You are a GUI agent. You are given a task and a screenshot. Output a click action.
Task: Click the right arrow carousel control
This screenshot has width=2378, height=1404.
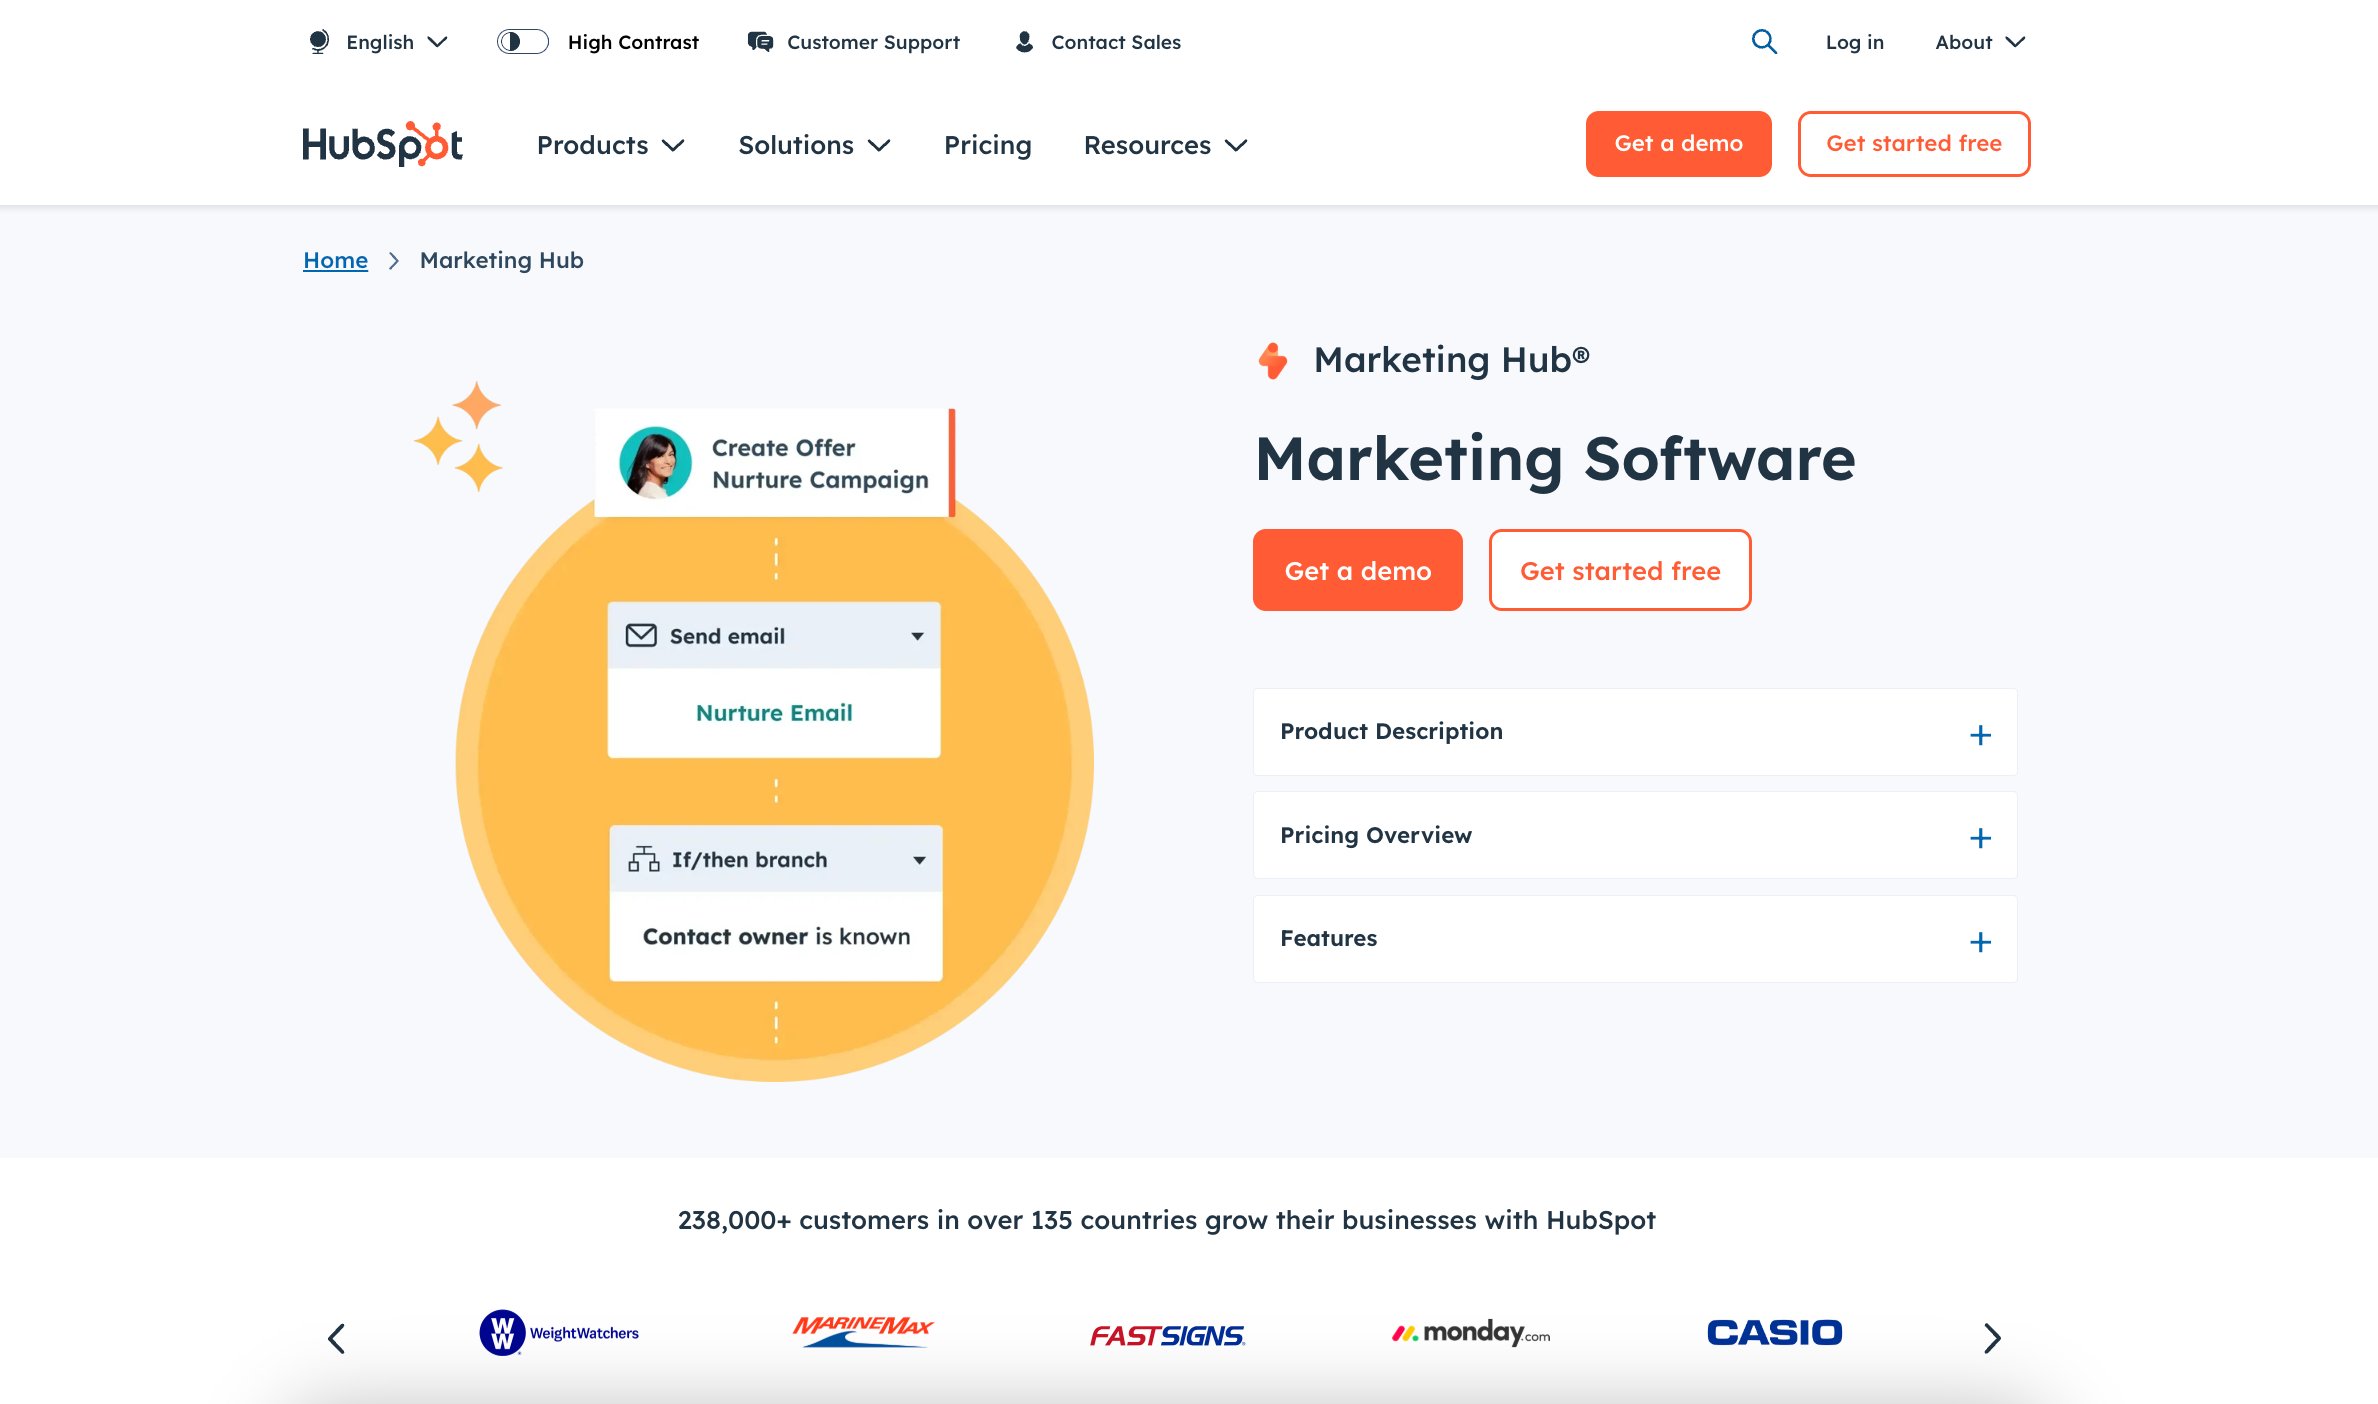tap(1992, 1337)
